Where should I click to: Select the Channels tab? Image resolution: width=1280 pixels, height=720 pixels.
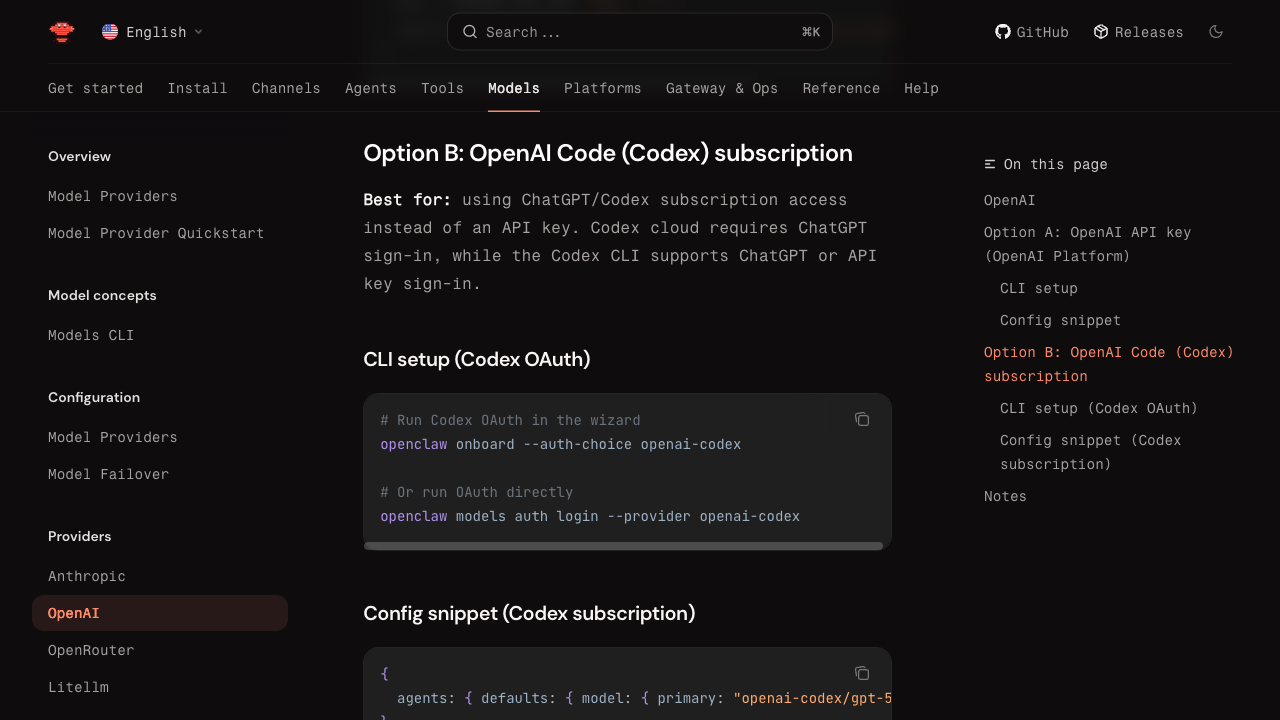point(286,88)
